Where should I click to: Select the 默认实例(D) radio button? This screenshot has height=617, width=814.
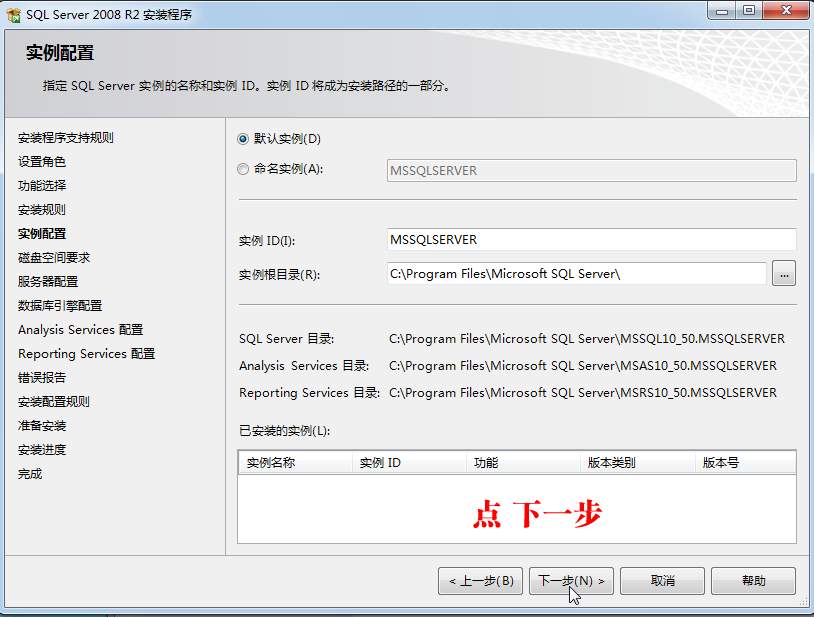pos(242,139)
